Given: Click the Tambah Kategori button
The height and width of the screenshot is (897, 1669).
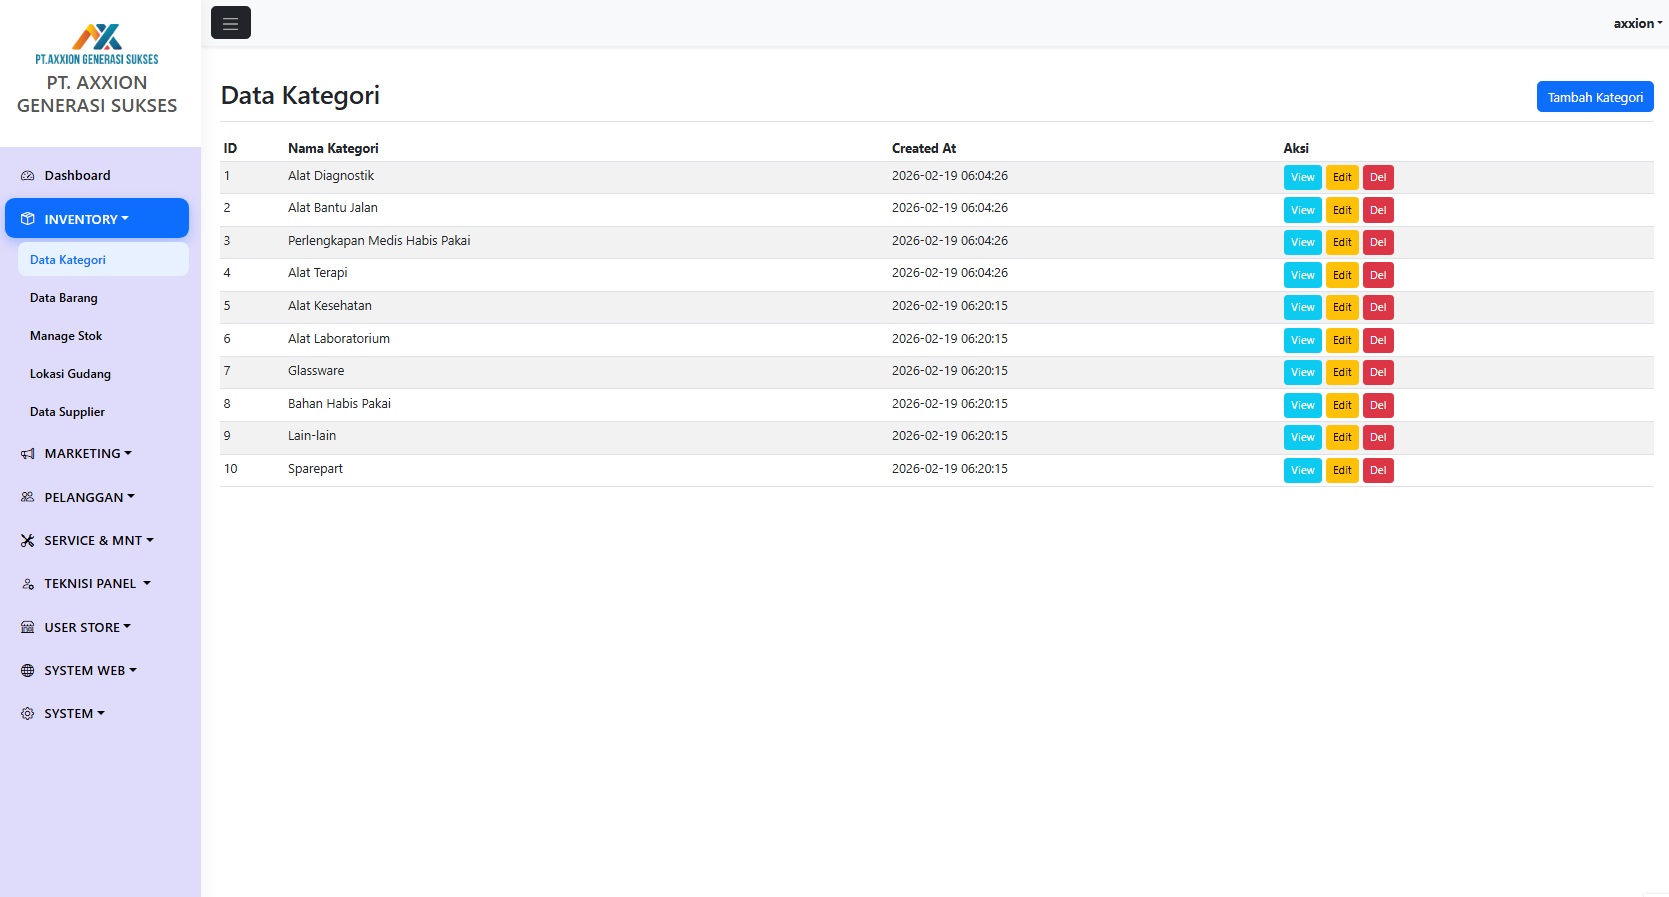Looking at the screenshot, I should [1595, 97].
